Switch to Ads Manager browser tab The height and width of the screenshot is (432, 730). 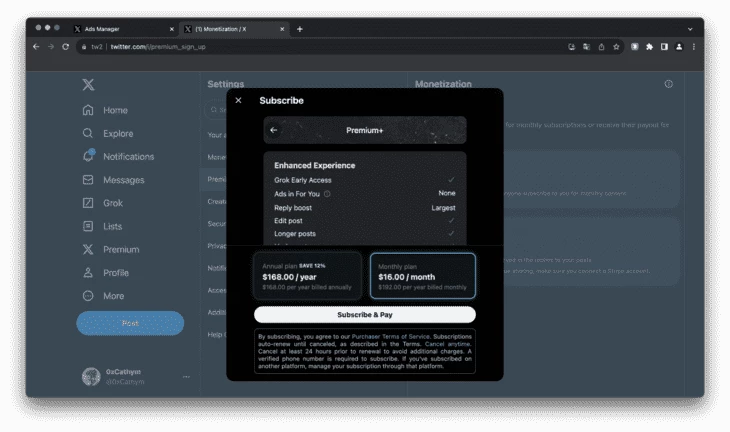123,29
